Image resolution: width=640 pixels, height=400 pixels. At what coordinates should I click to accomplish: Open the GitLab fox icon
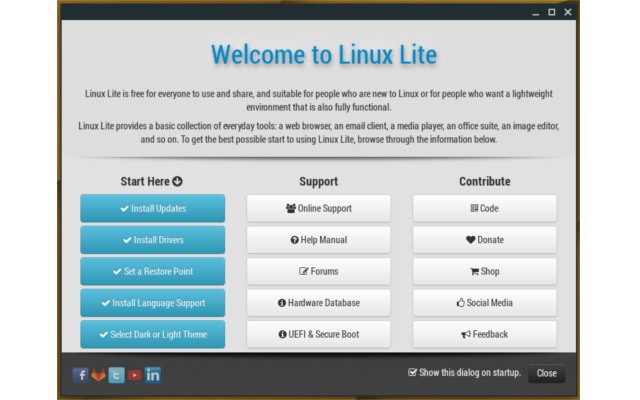tap(98, 375)
